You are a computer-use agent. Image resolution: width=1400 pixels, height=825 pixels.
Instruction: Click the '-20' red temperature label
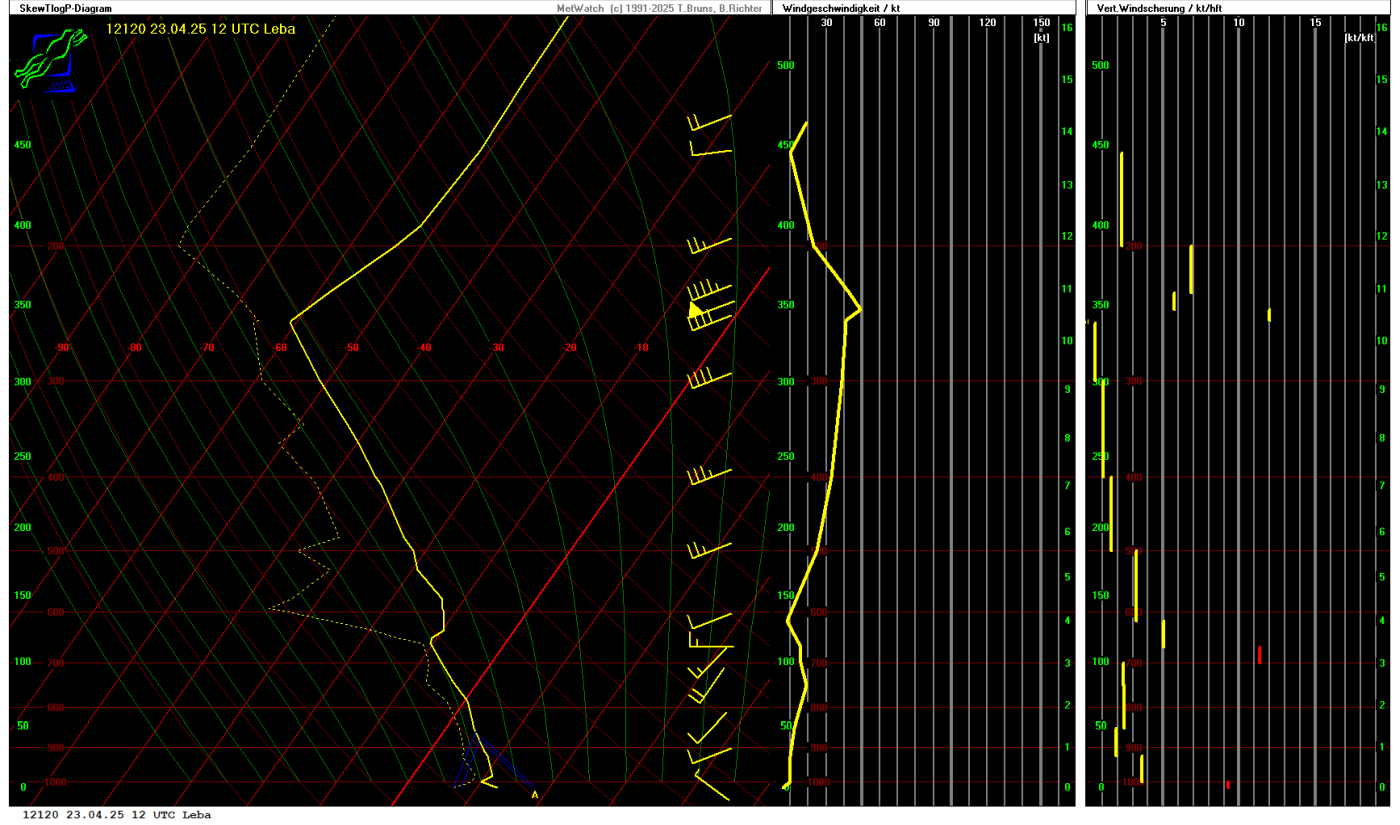(x=569, y=348)
